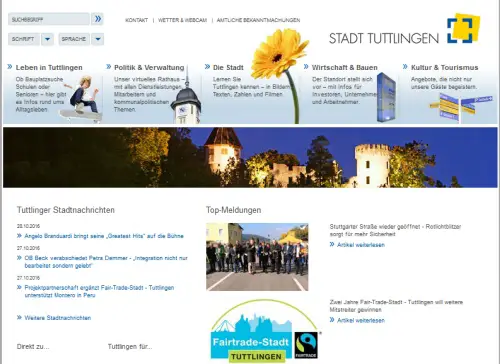Click the double-arrow beside Leben in Tuttlingen
Screen dimensions: 500x364
tap(10, 67)
